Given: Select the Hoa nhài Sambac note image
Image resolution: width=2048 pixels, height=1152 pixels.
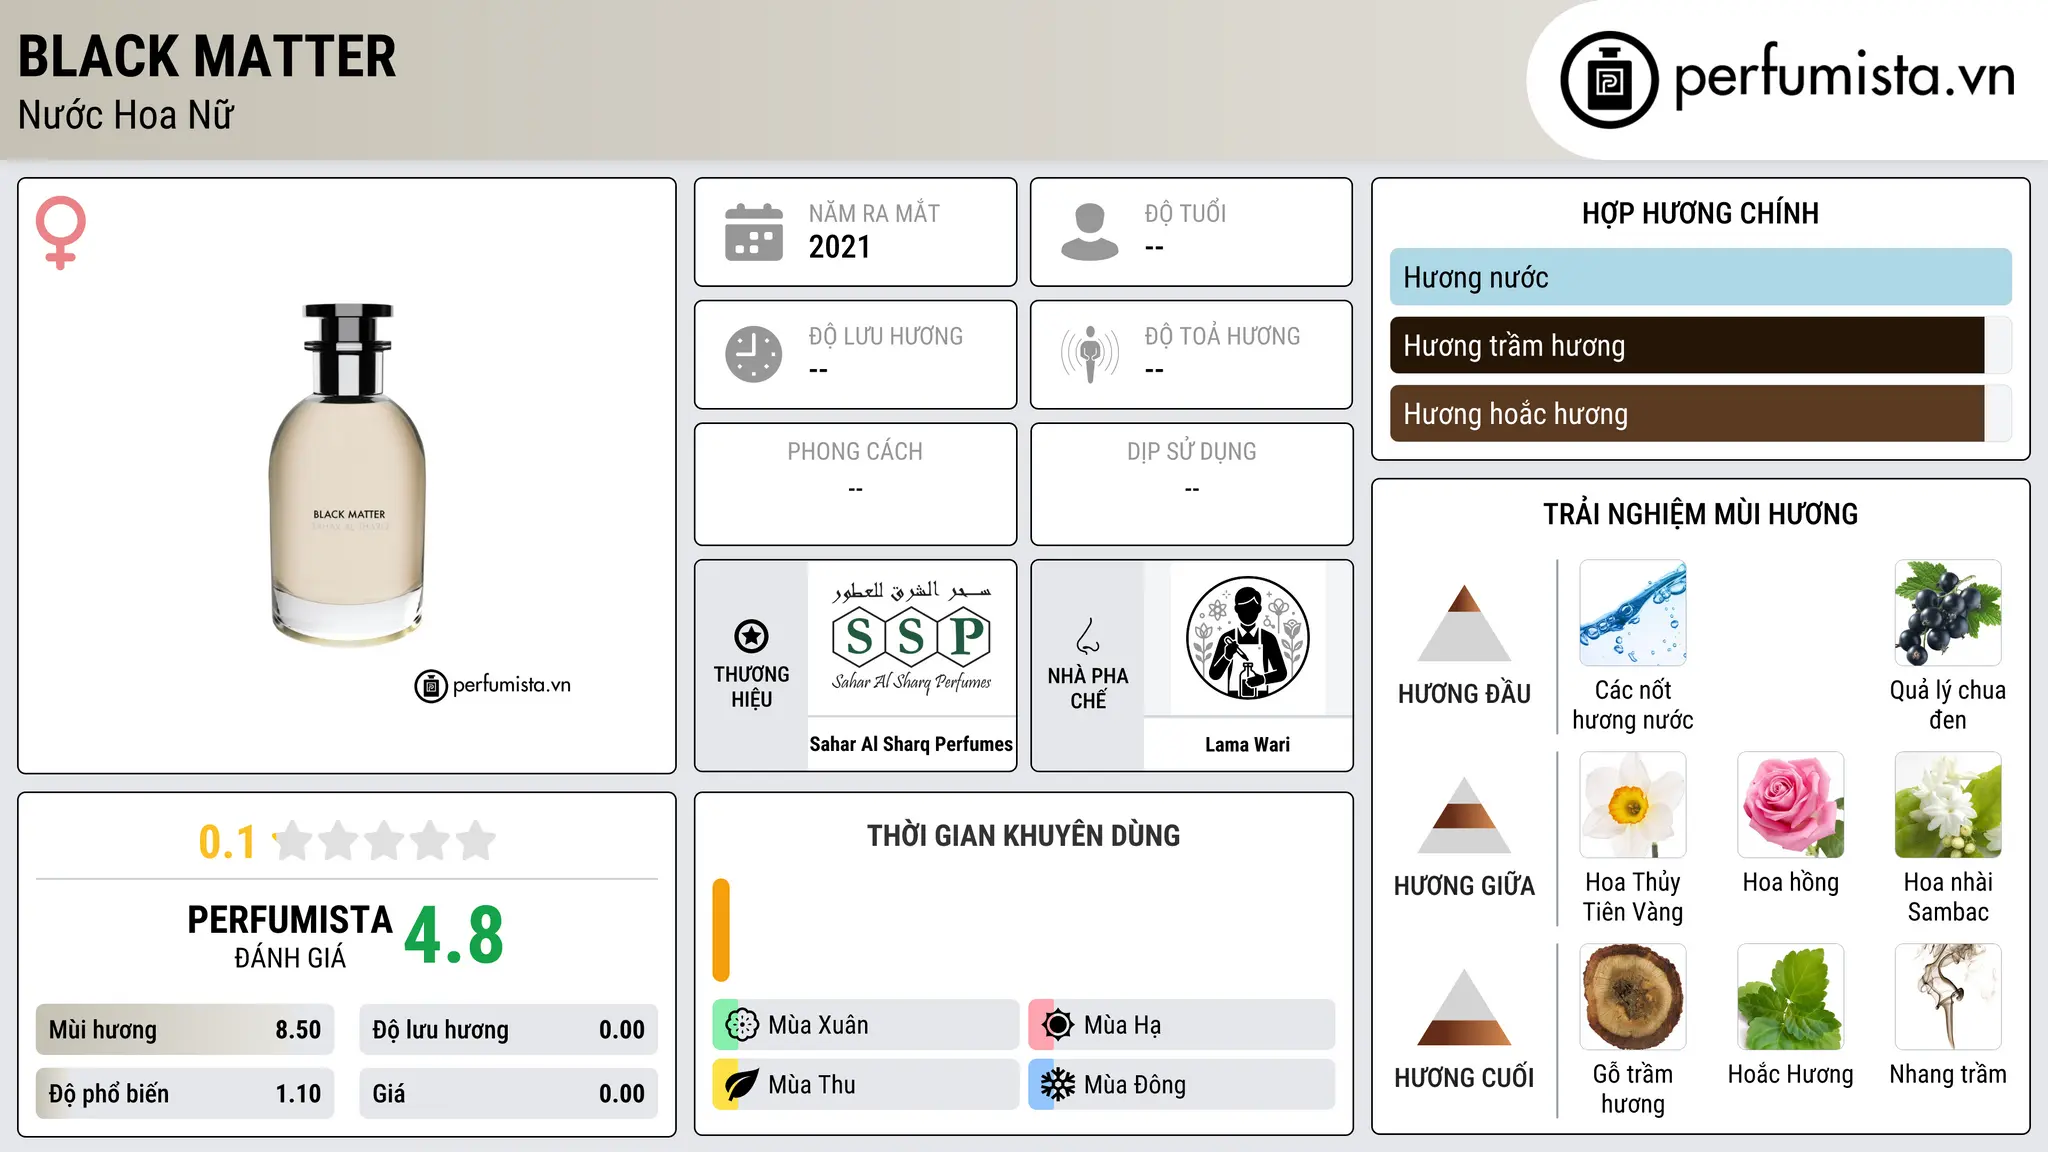Looking at the screenshot, I should point(1948,805).
